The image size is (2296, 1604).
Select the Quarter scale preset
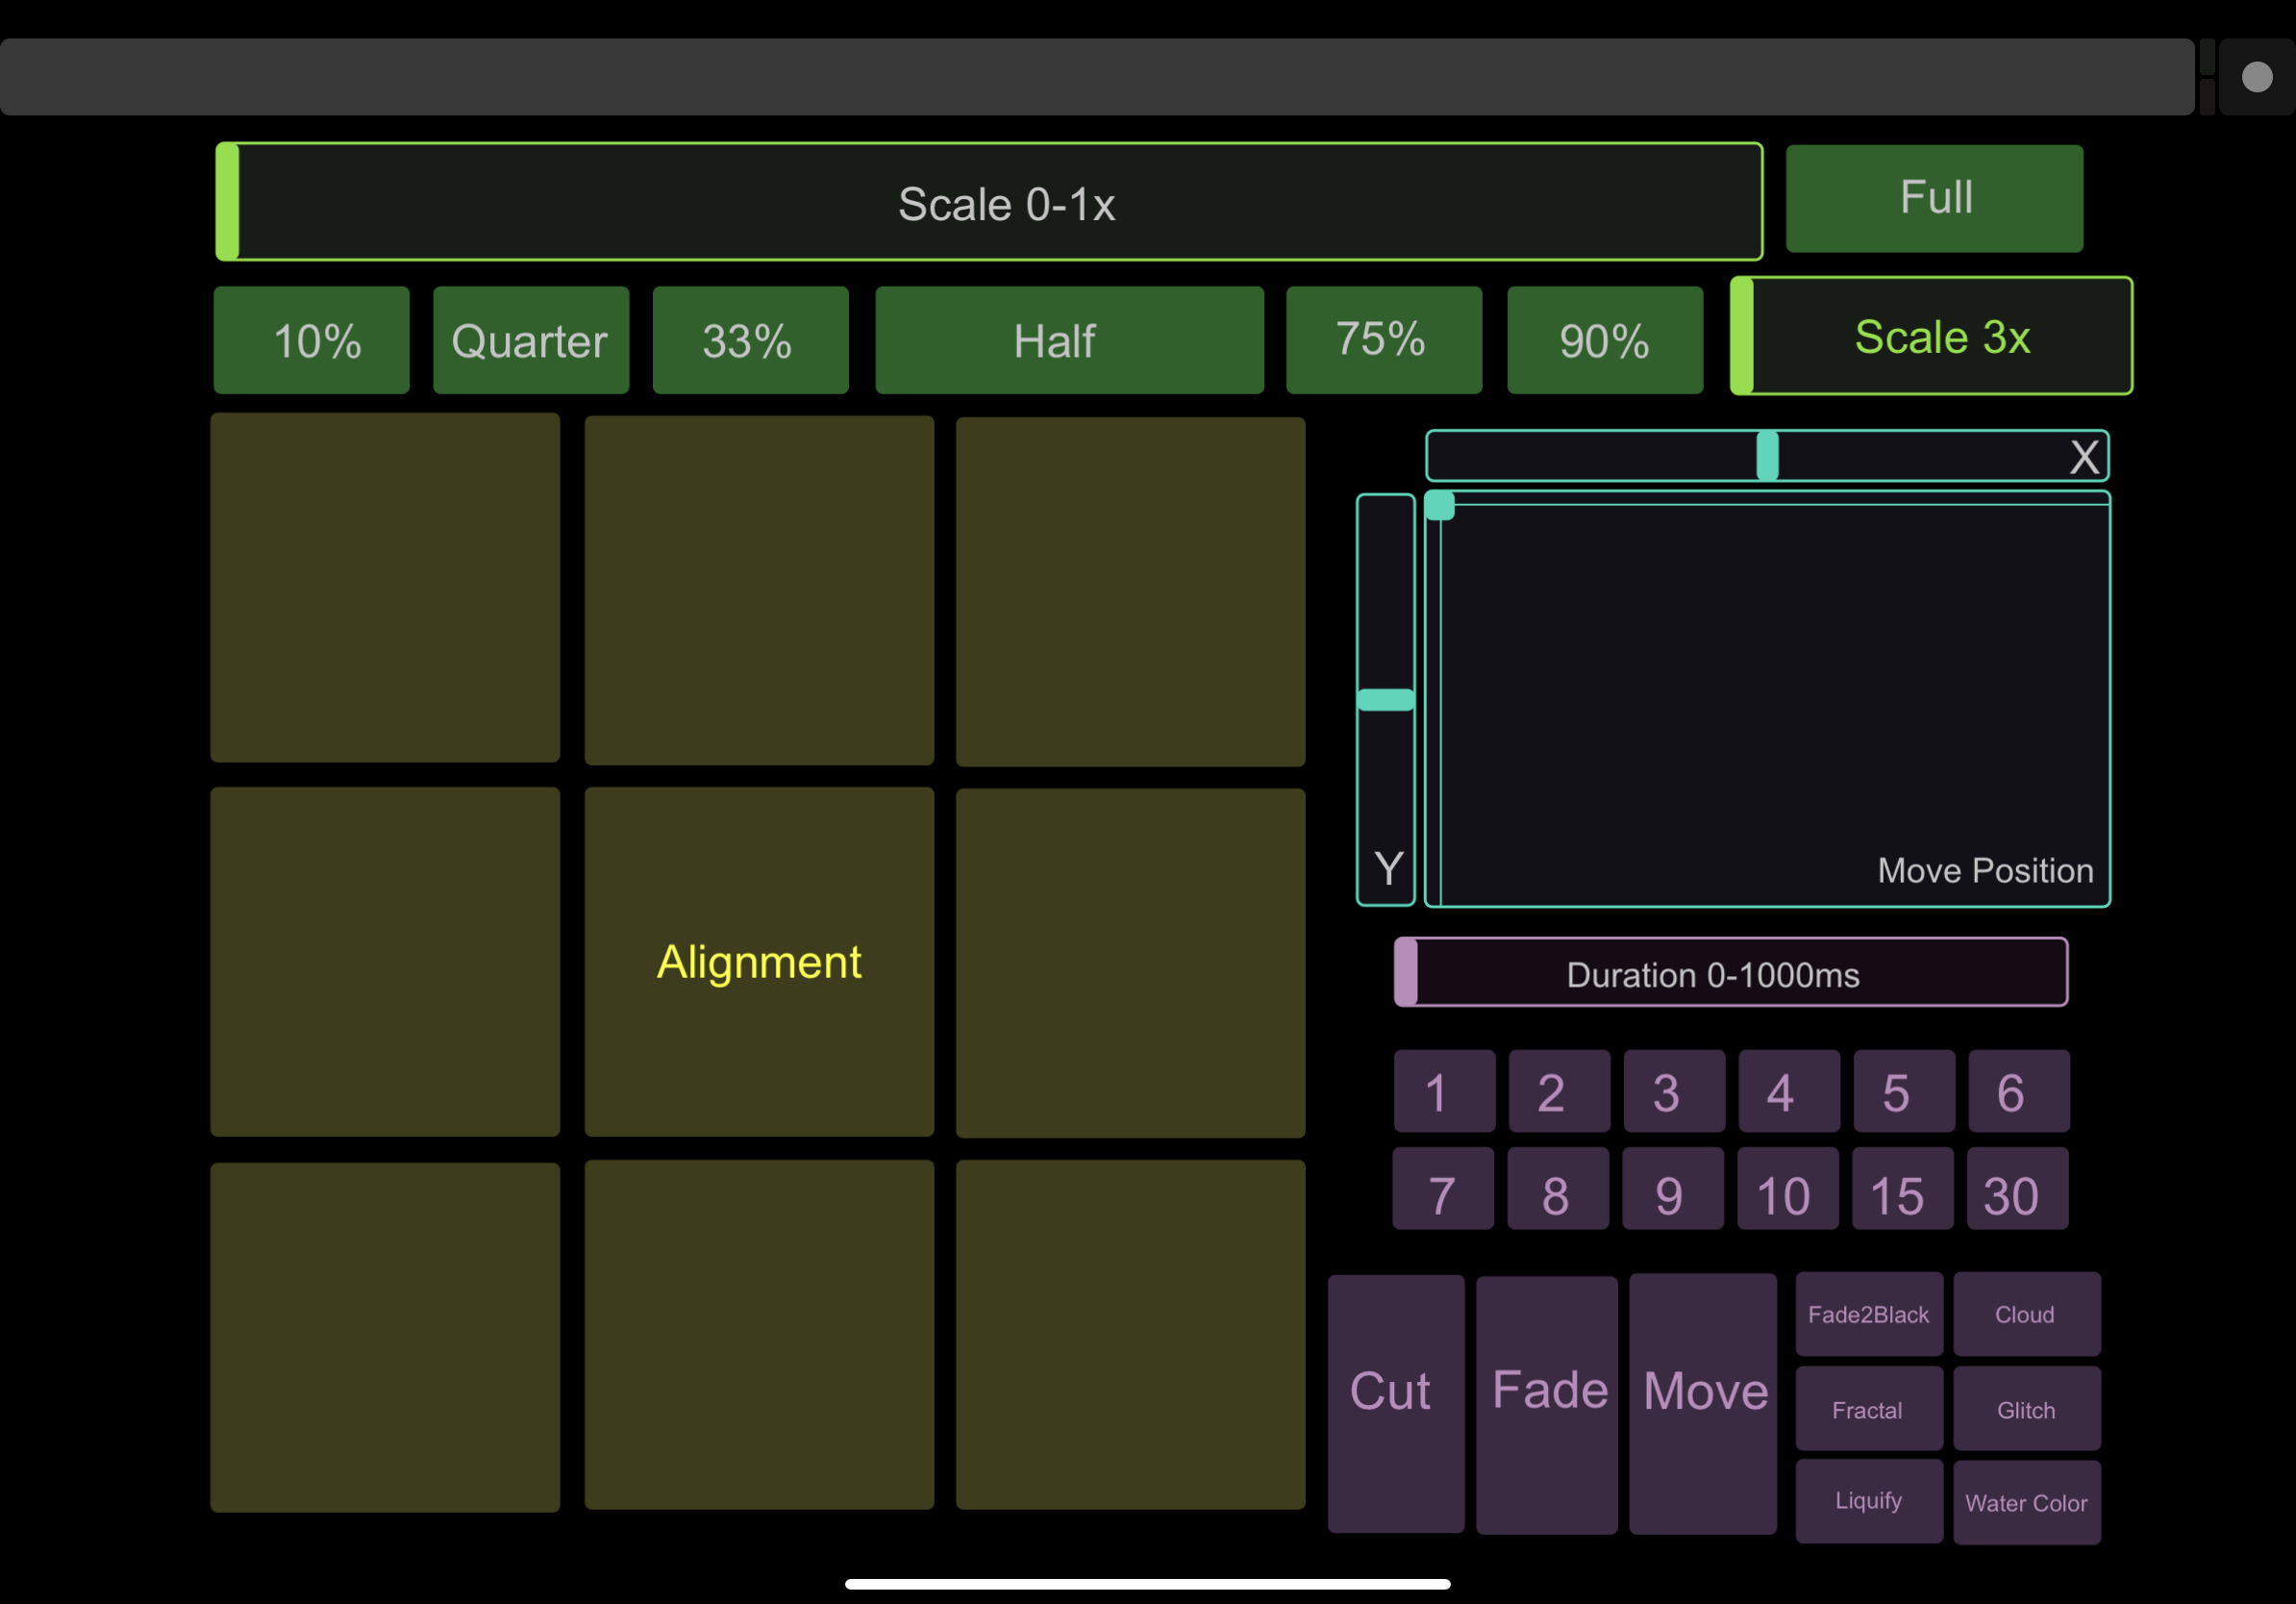click(x=530, y=340)
